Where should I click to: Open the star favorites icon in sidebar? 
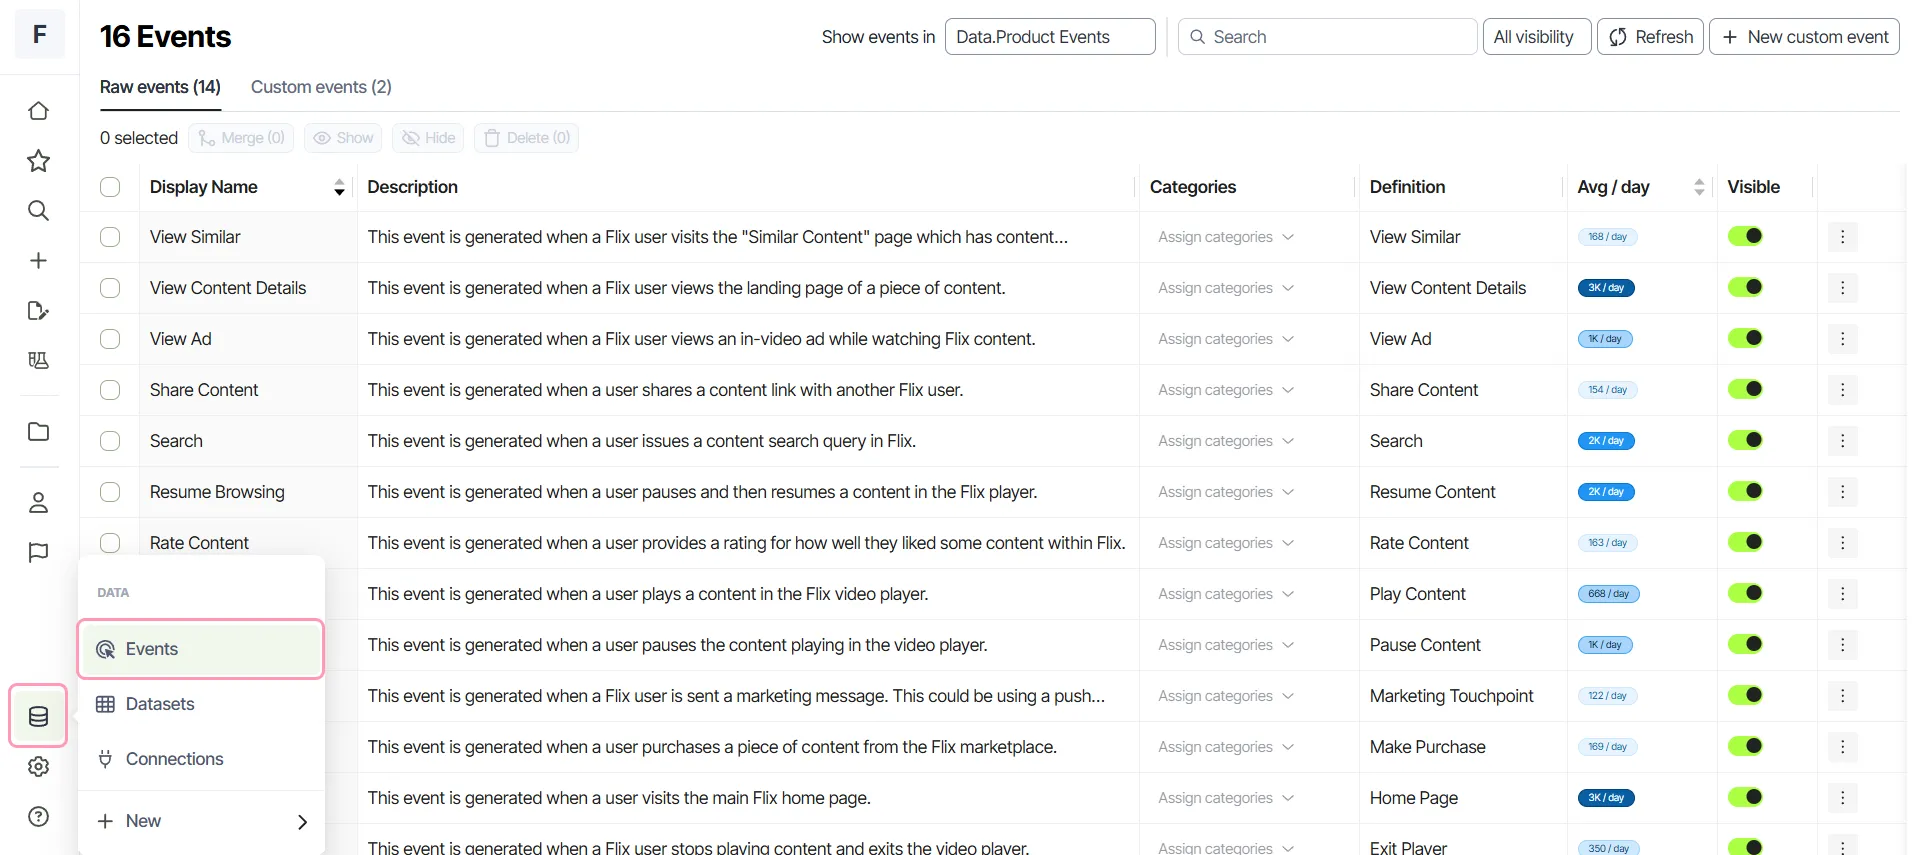click(38, 161)
